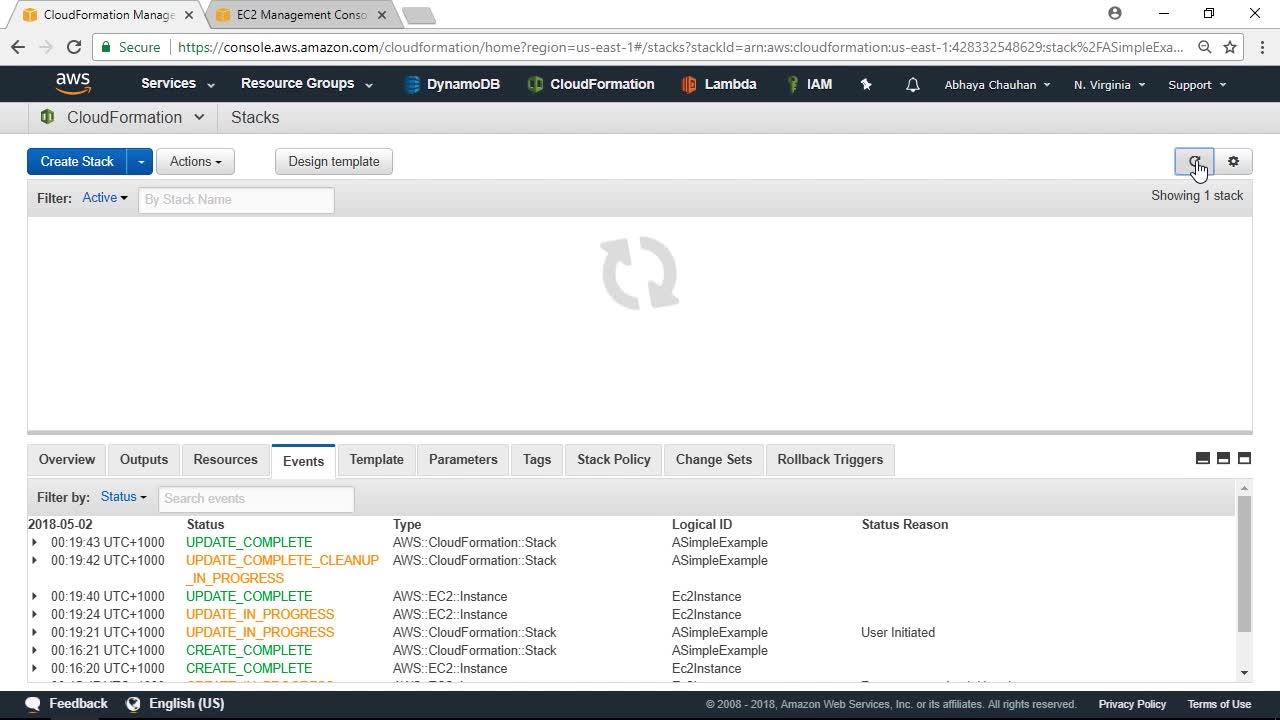This screenshot has height=720, width=1280.
Task: Open the Active stack filter dropdown
Action: coord(105,198)
